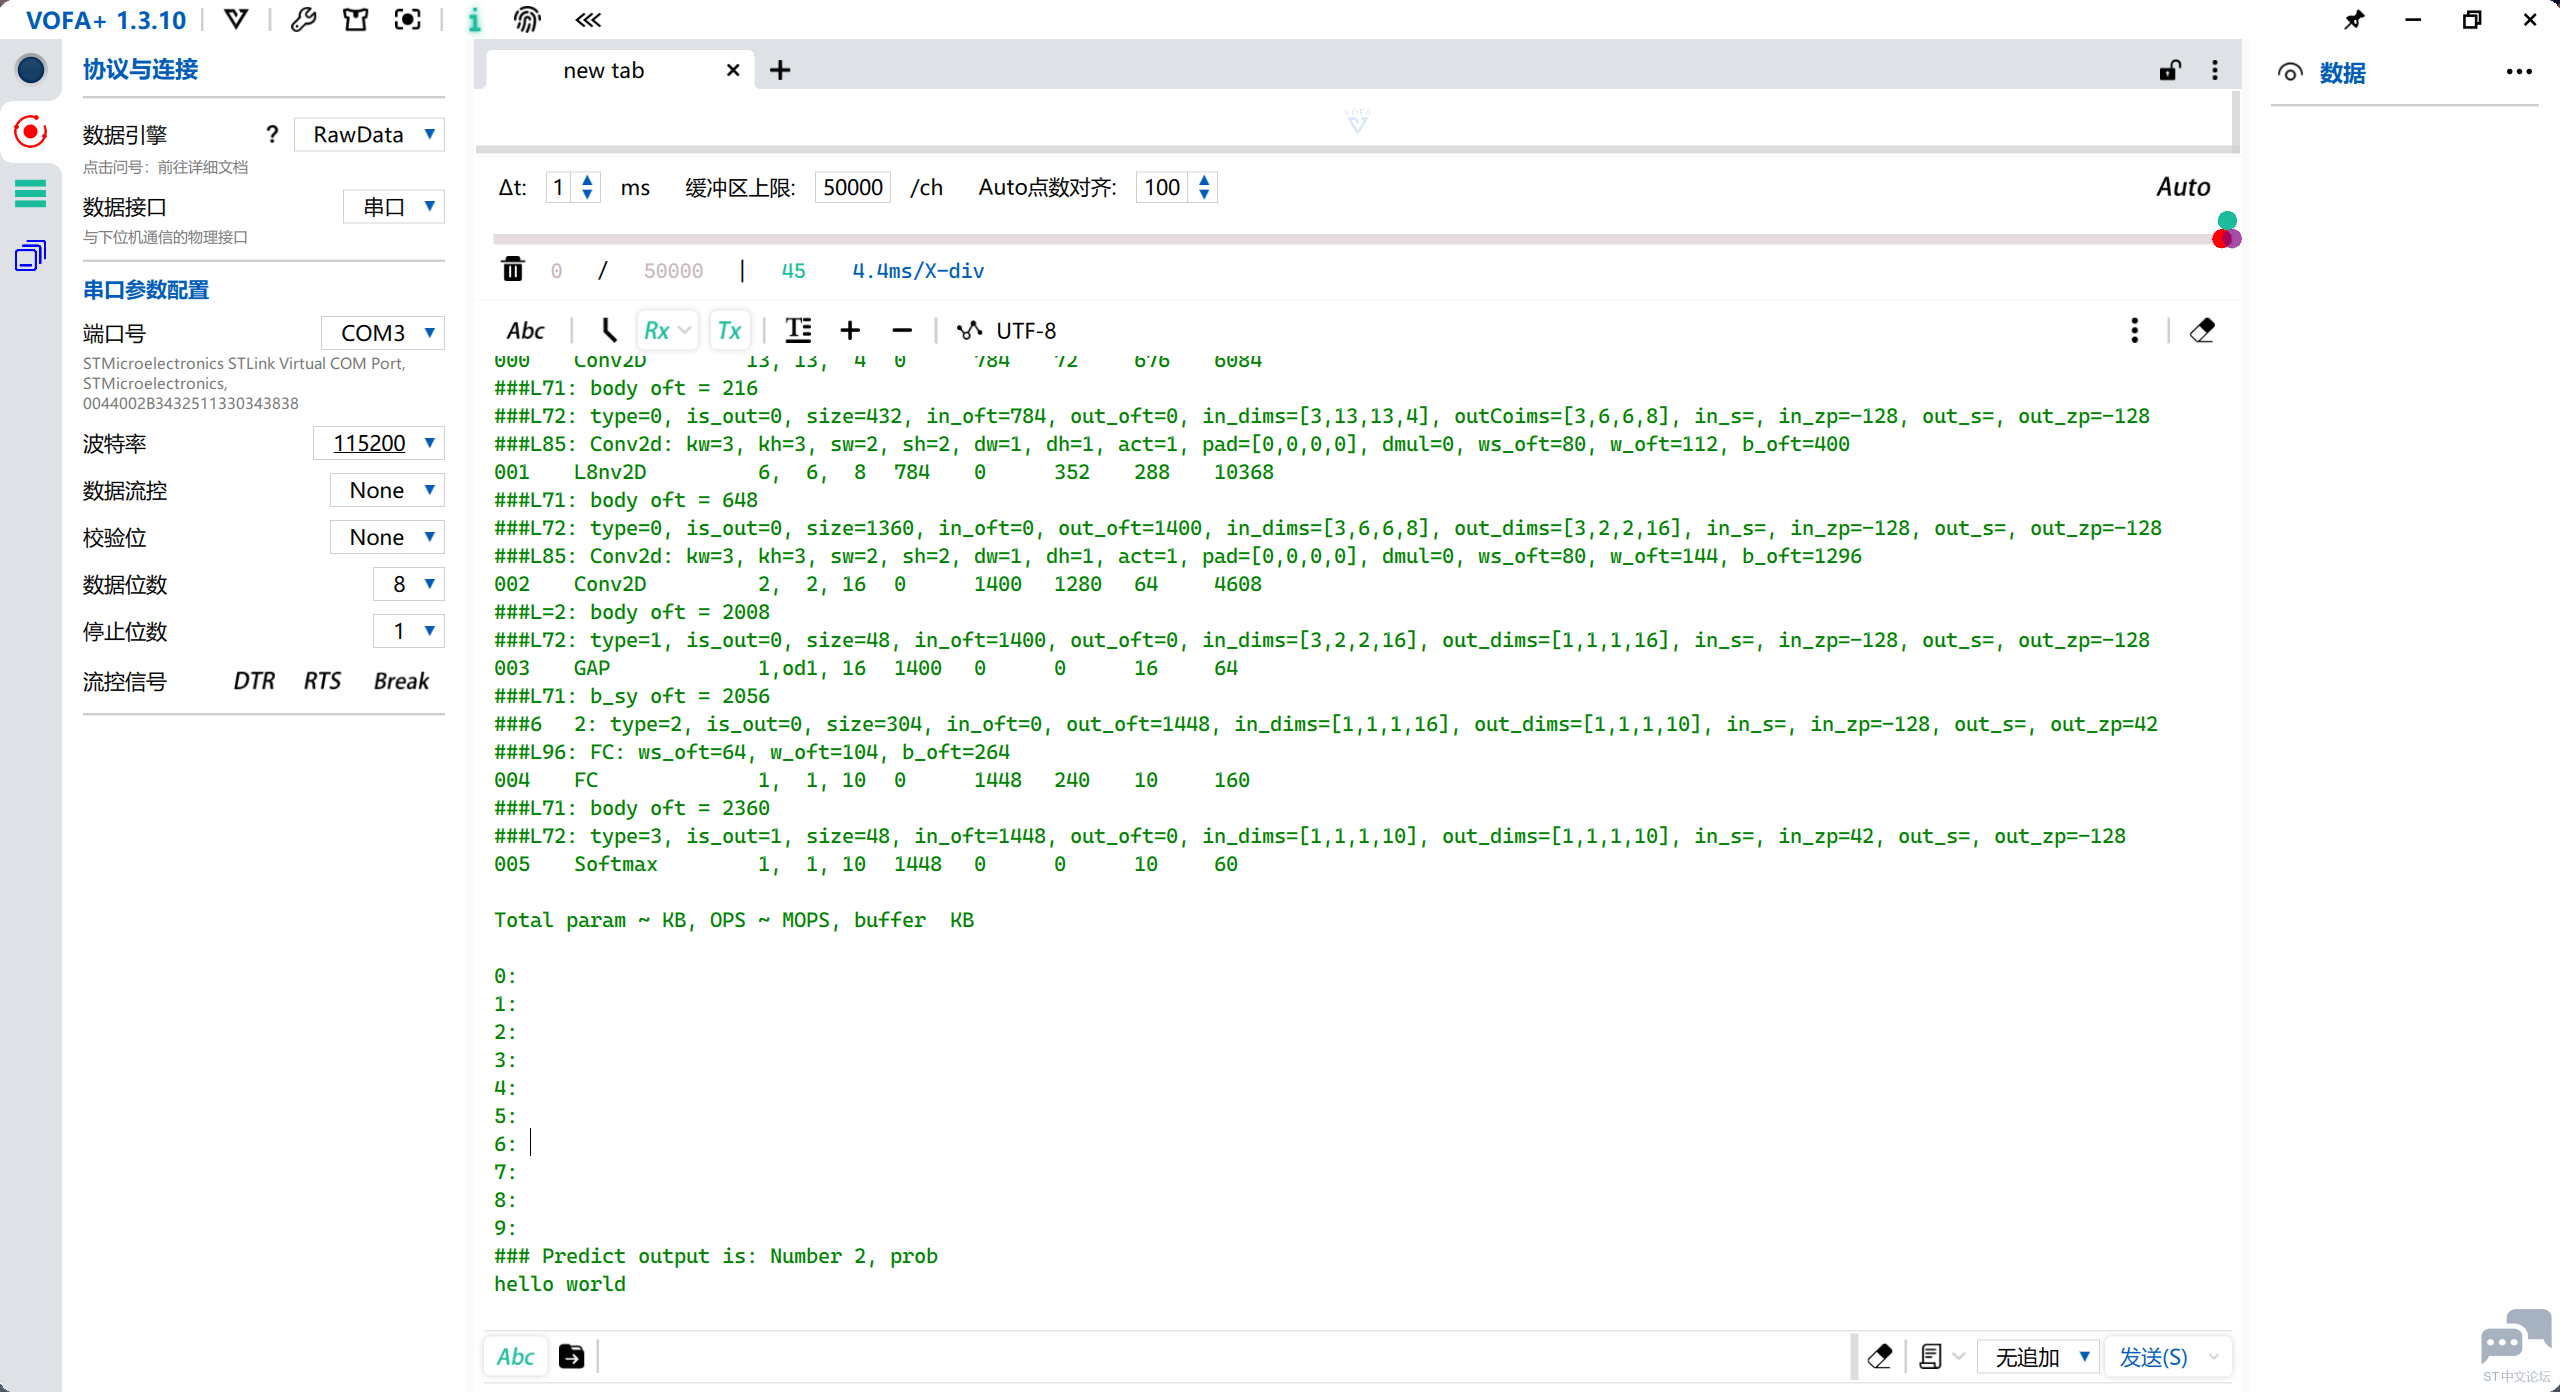Screen dimensions: 2560x1392
Task: Click the increase font plus icon
Action: [850, 330]
